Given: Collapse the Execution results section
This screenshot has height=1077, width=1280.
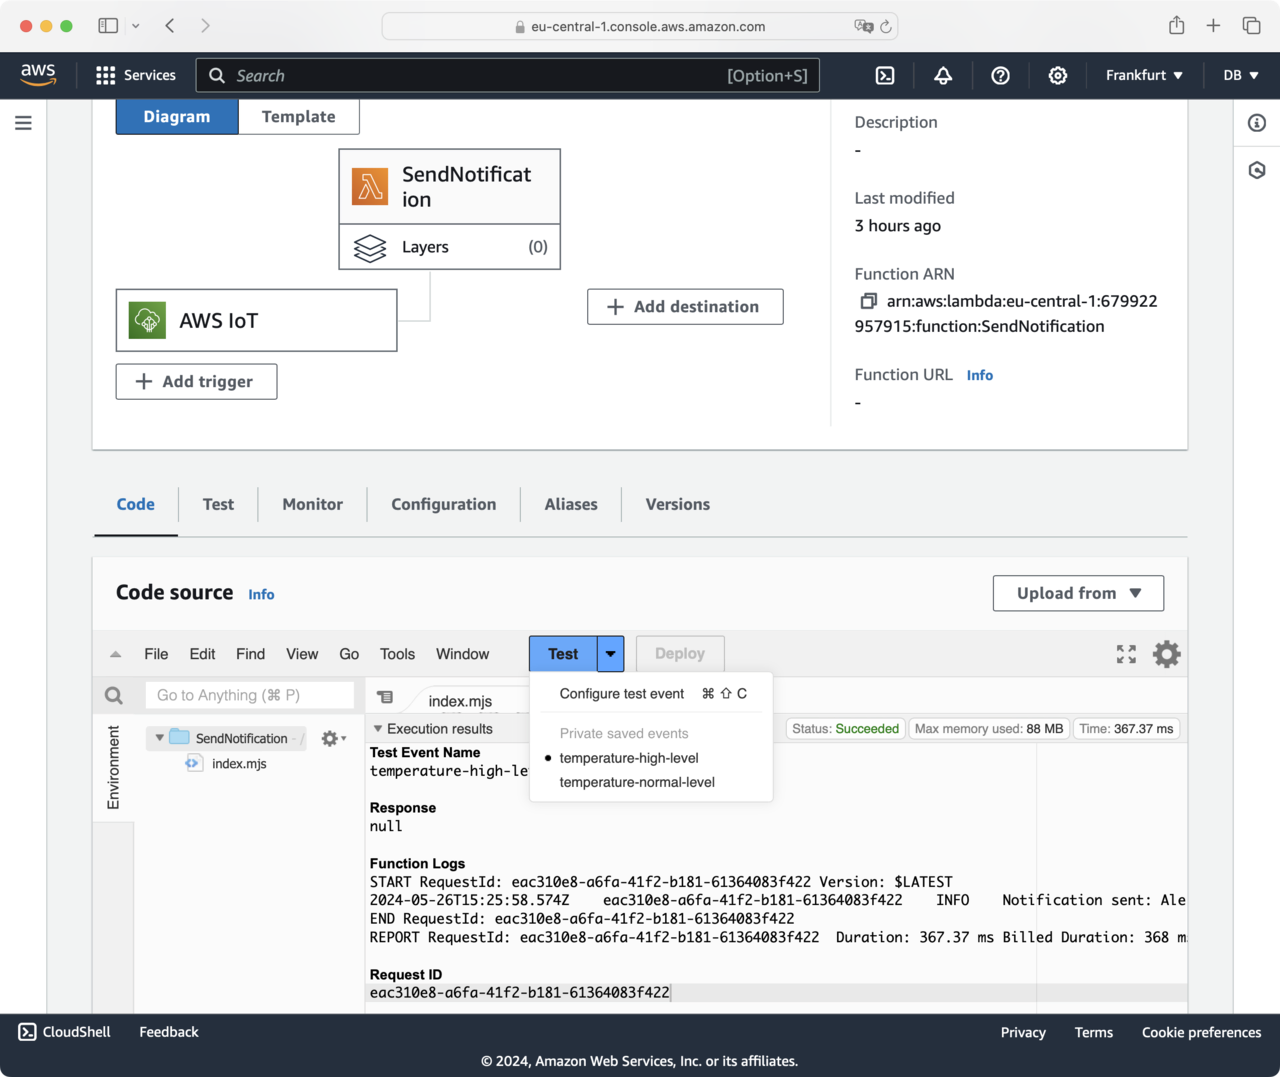Looking at the screenshot, I should click(x=378, y=729).
